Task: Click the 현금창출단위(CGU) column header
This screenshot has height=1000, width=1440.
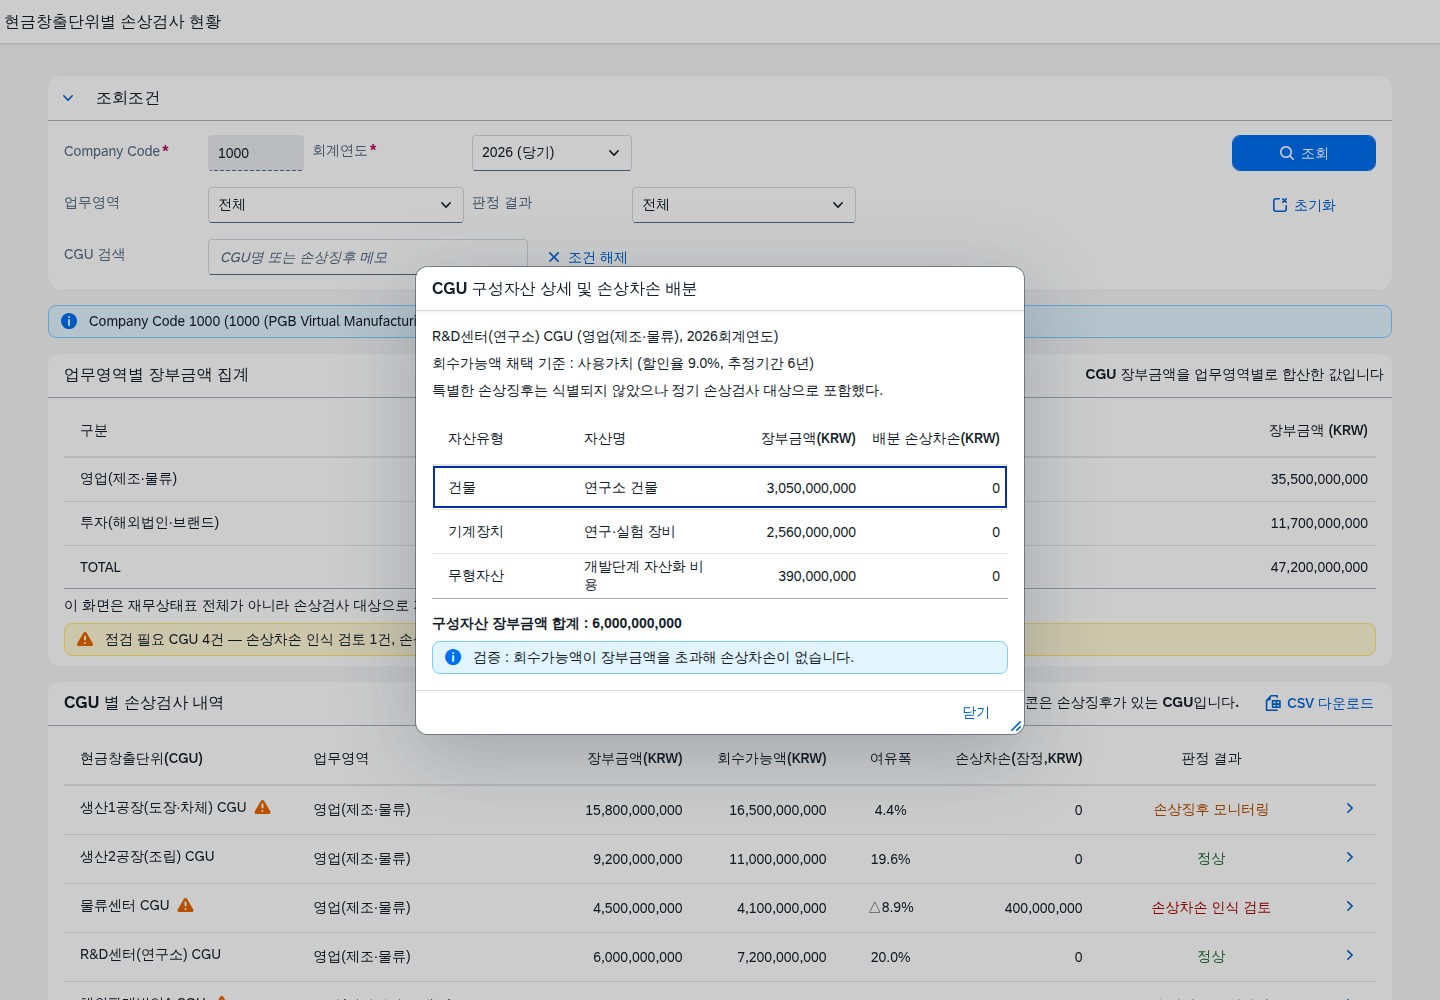Action: [x=141, y=758]
